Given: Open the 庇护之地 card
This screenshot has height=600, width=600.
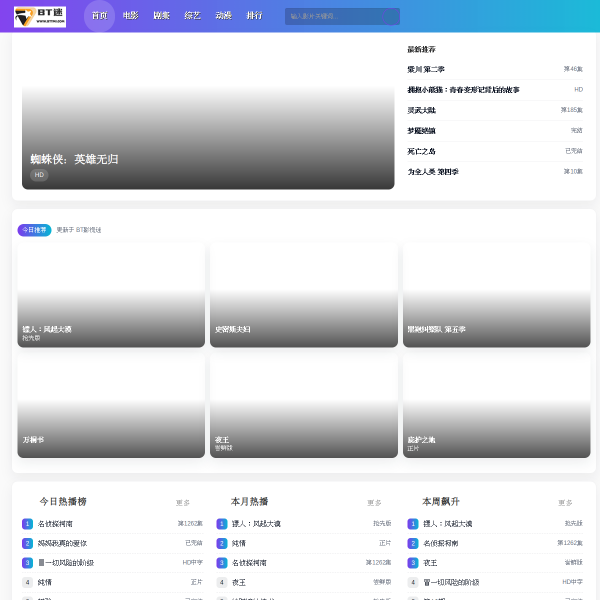Looking at the screenshot, I should [x=497, y=405].
